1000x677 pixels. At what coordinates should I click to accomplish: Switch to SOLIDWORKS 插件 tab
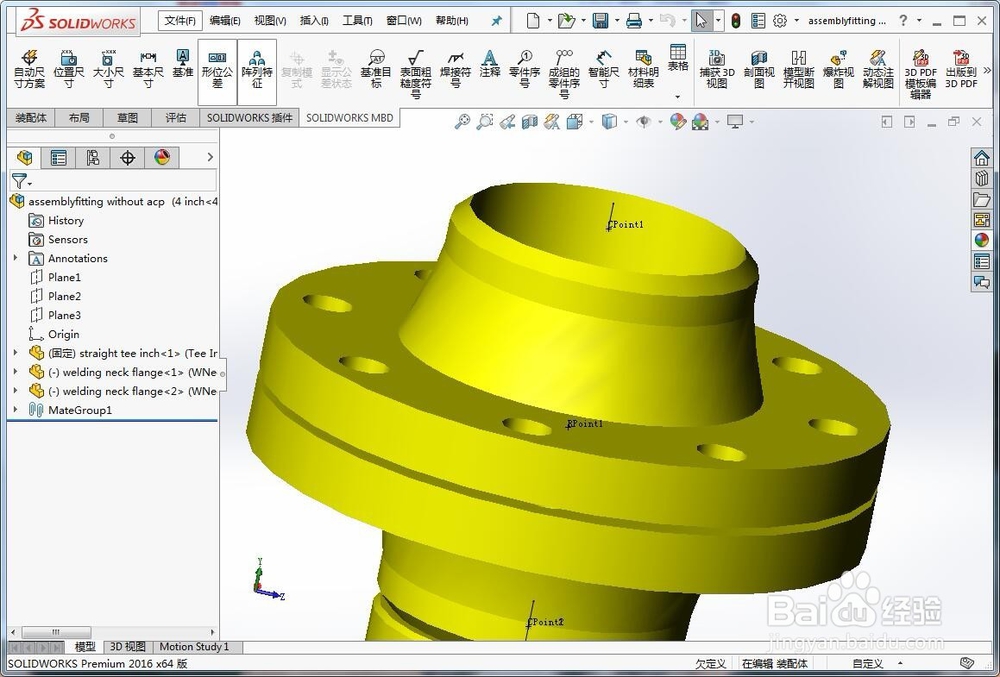click(x=249, y=118)
